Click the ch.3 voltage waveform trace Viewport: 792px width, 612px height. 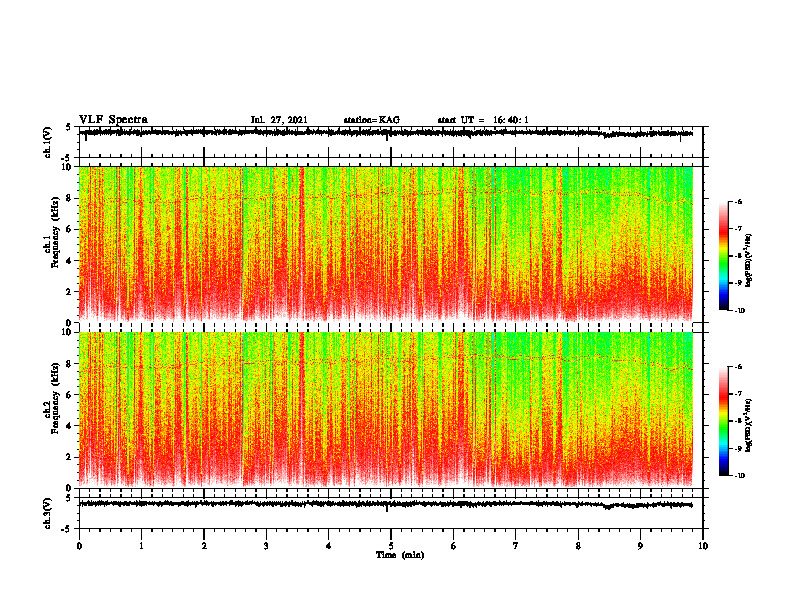[386, 504]
